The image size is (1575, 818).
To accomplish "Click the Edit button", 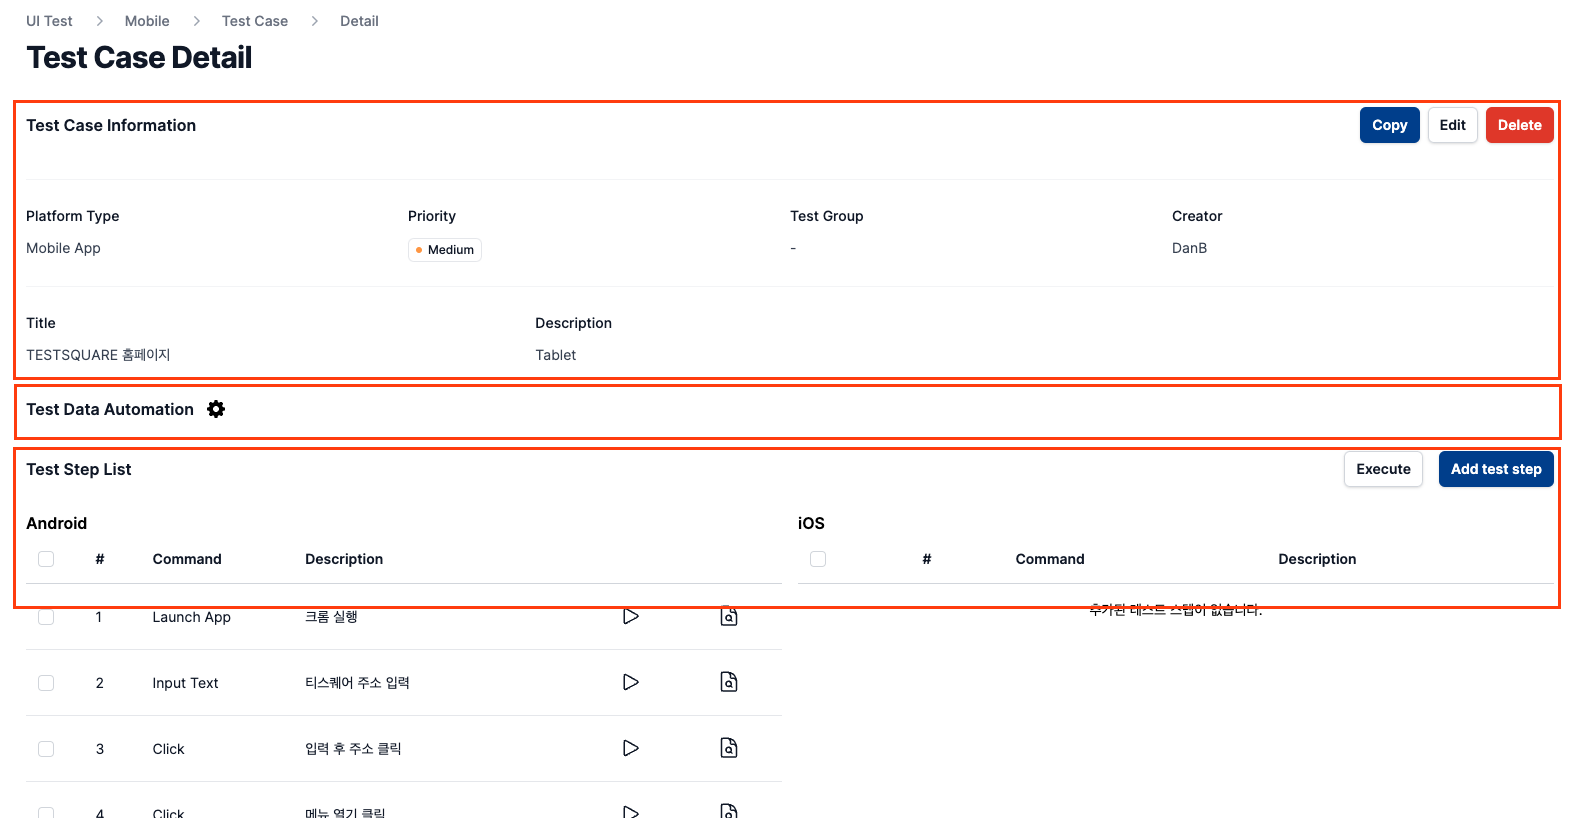I will pyautogui.click(x=1453, y=125).
